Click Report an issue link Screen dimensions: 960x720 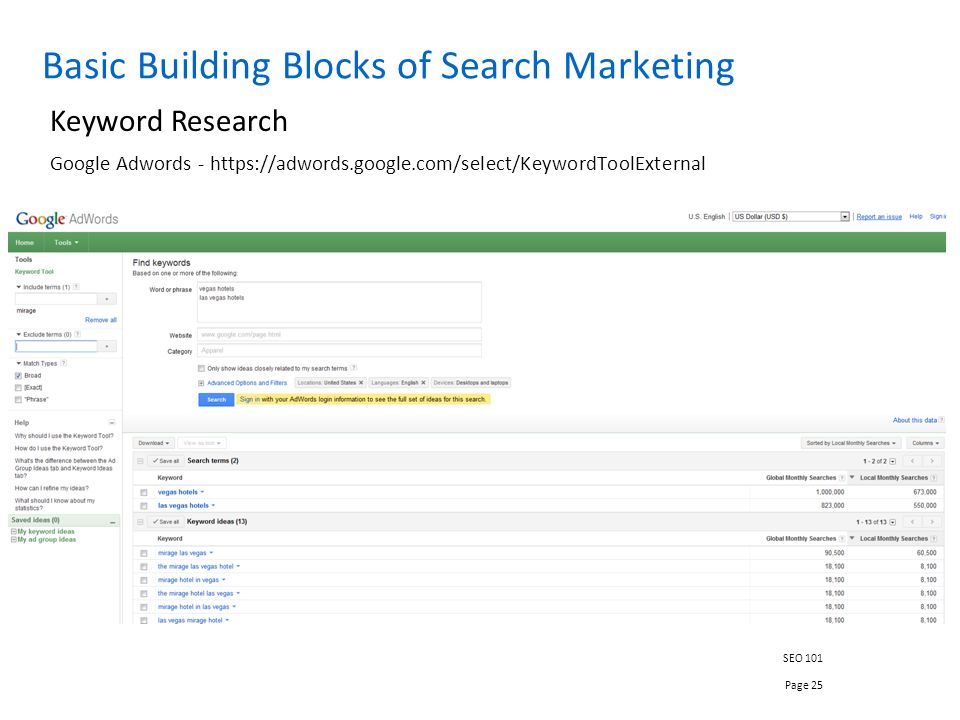tap(879, 217)
